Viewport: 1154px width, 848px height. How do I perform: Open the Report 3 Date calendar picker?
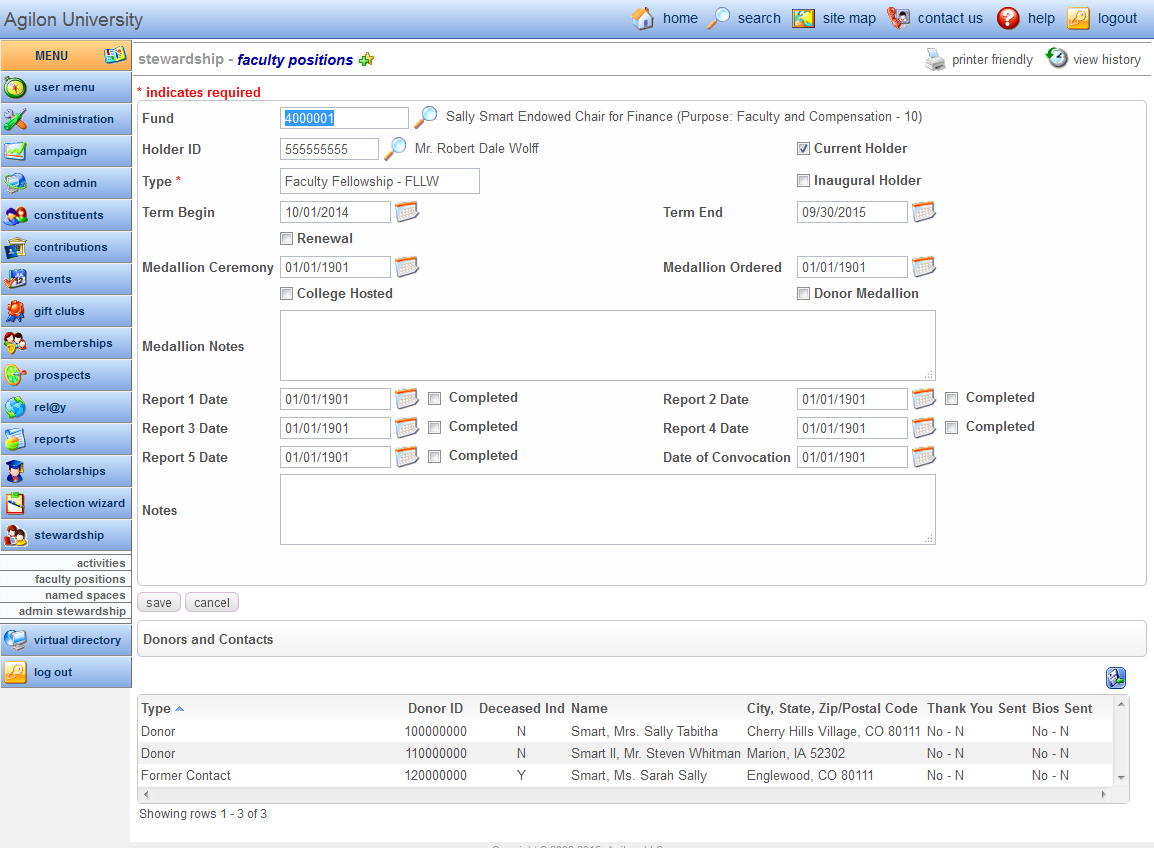(407, 428)
